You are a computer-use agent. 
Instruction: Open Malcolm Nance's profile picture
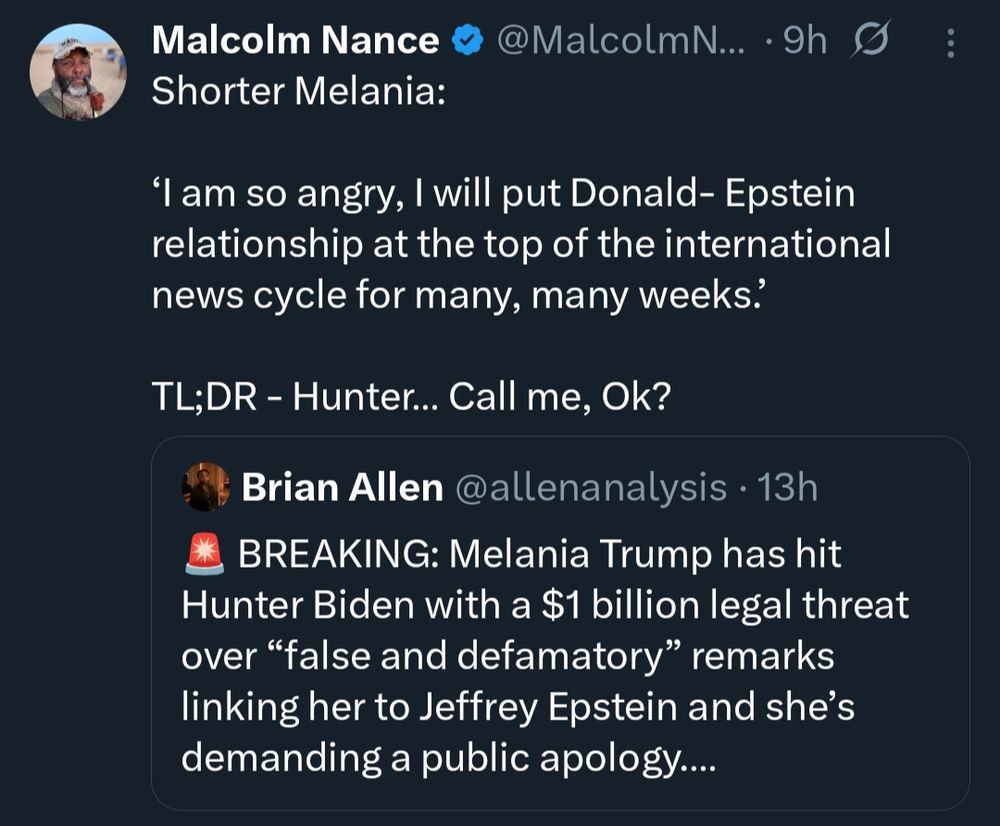coord(78,72)
